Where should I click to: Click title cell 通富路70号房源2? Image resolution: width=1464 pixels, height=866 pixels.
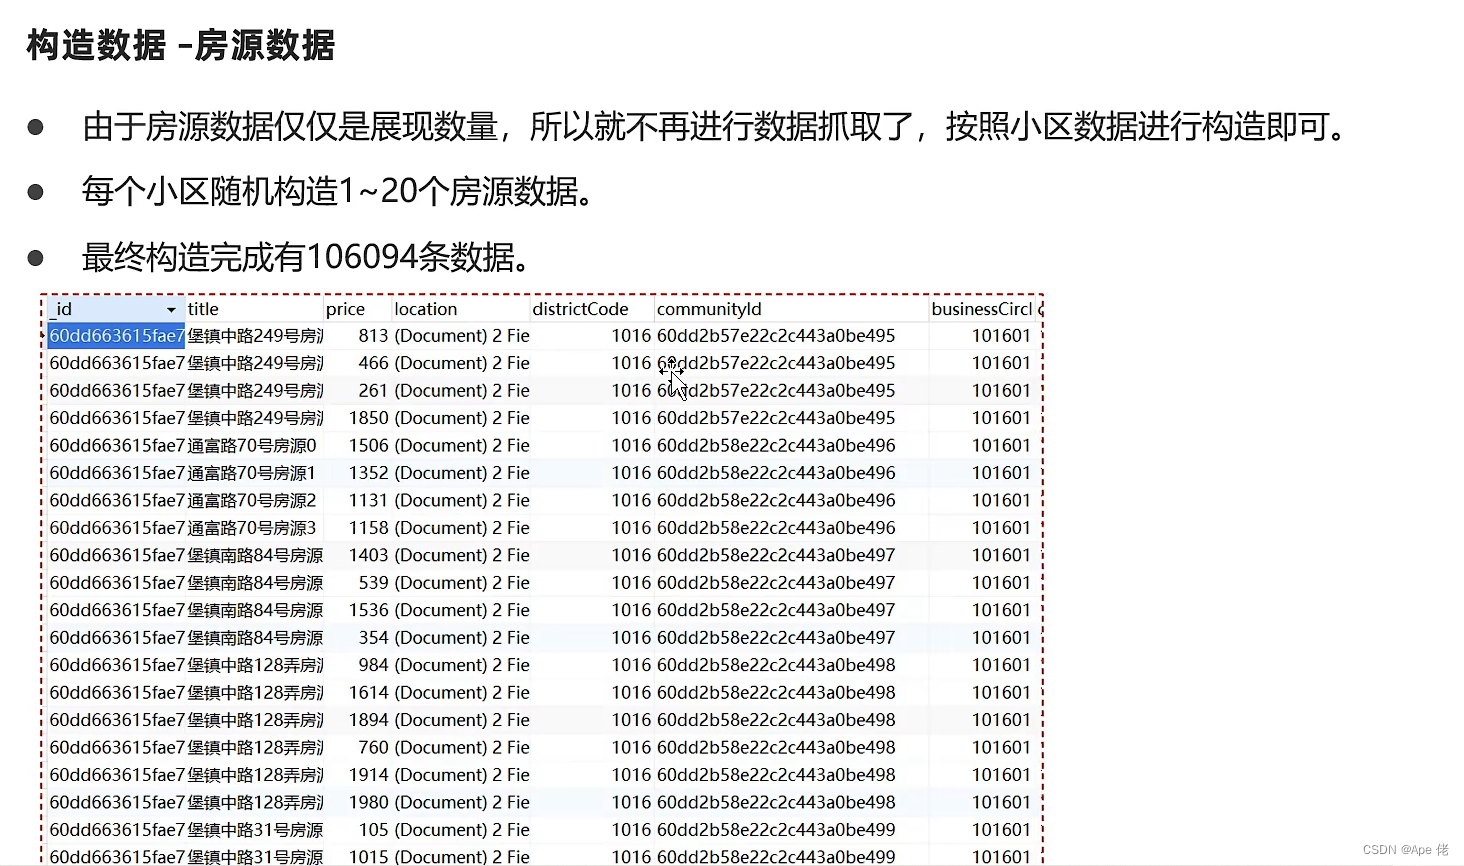[254, 501]
